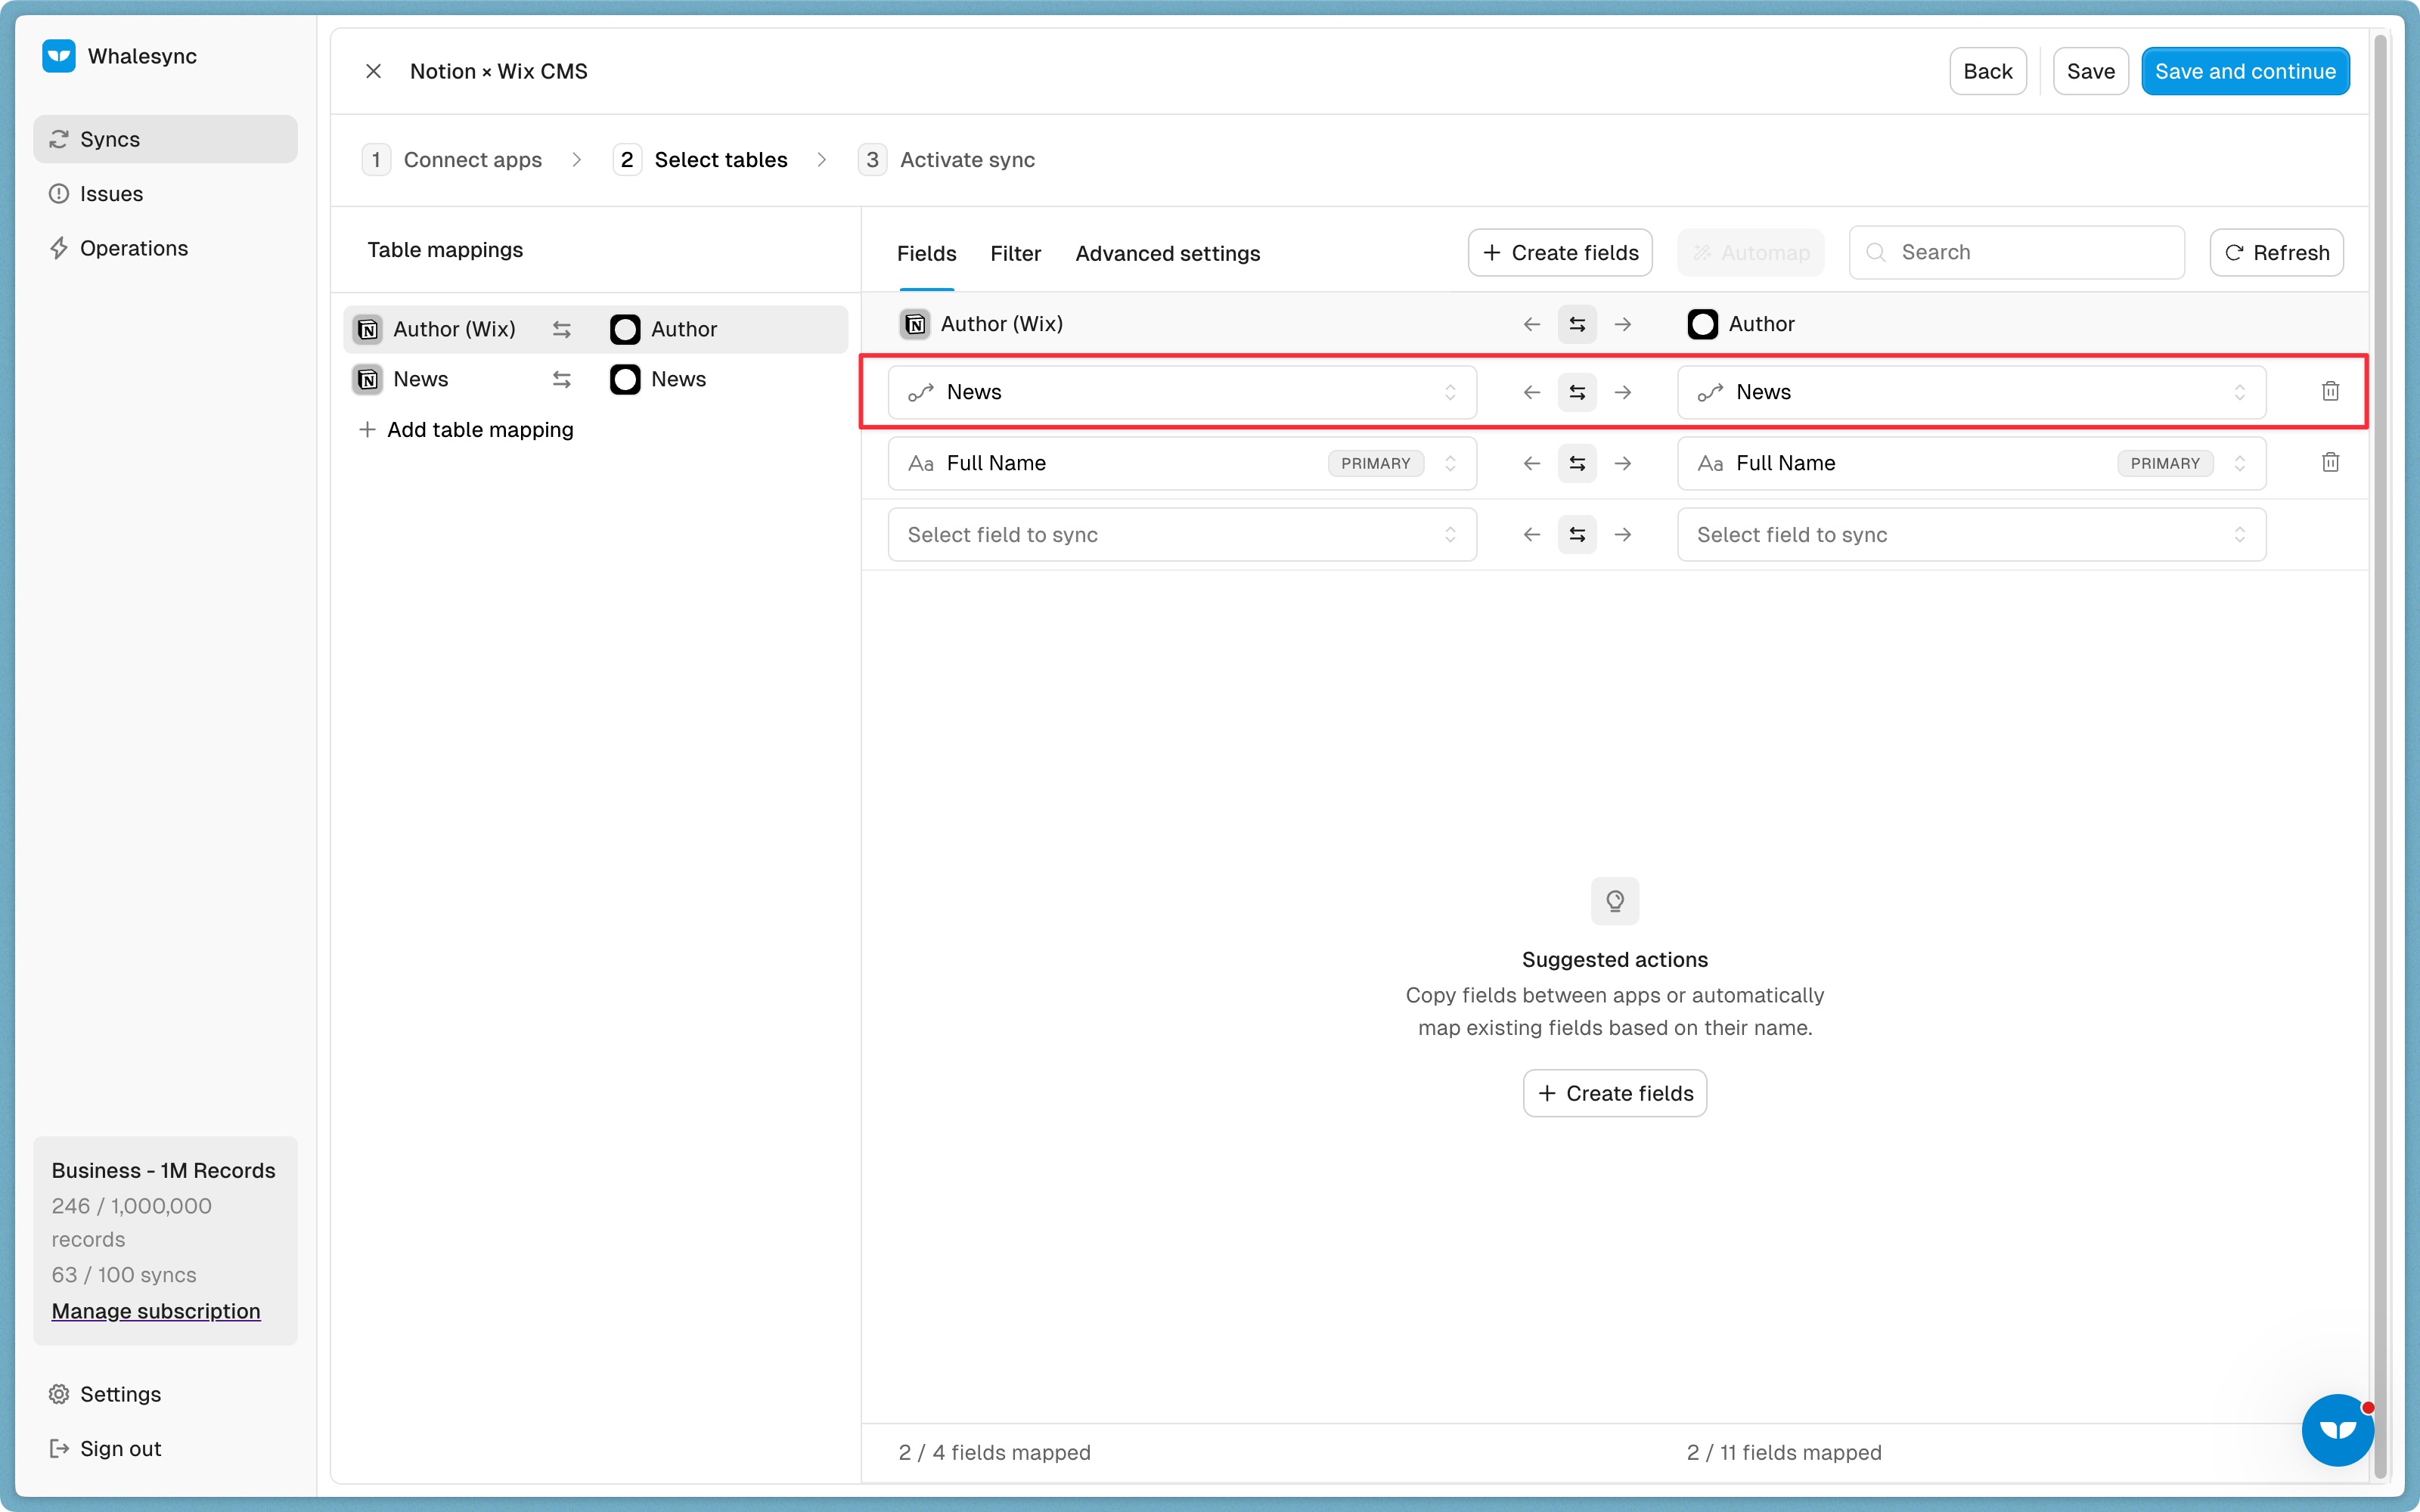Viewport: 2420px width, 1512px height.
Task: Delete the Full Name field mapping
Action: tap(2330, 463)
